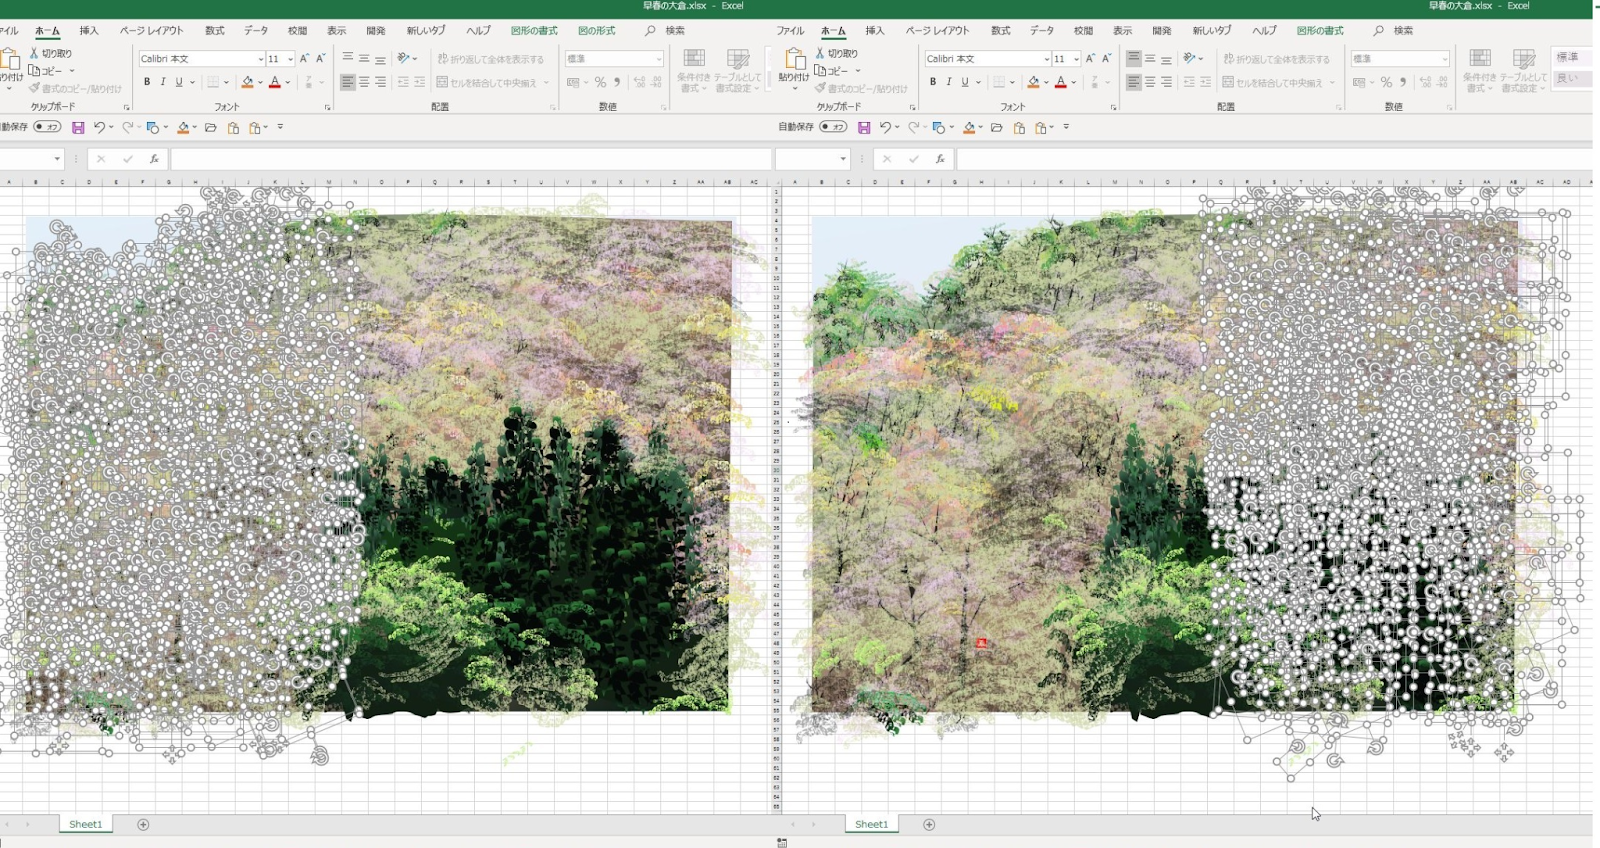Open the 図形の書式 tab in the right window
The width and height of the screenshot is (1600, 848).
[1320, 31]
